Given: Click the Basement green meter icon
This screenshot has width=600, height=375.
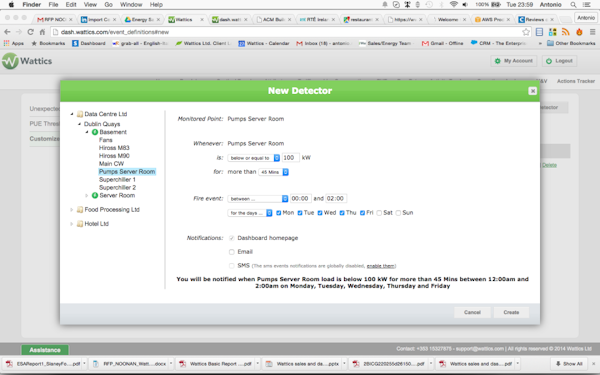Looking at the screenshot, I should coord(95,132).
